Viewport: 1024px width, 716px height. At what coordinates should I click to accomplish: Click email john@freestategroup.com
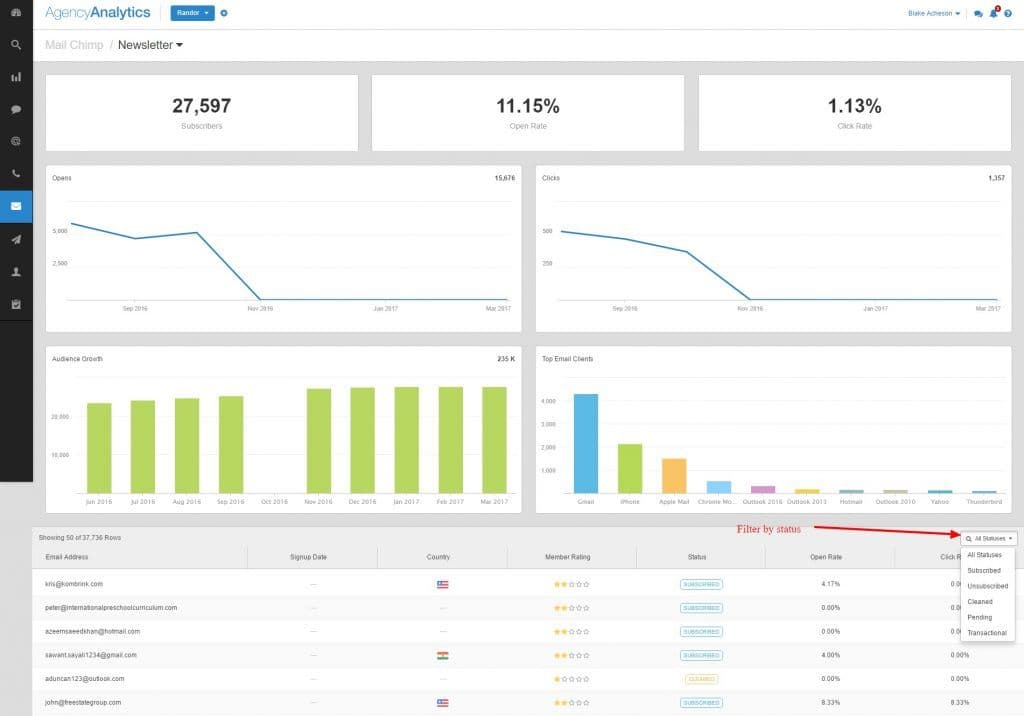83,703
